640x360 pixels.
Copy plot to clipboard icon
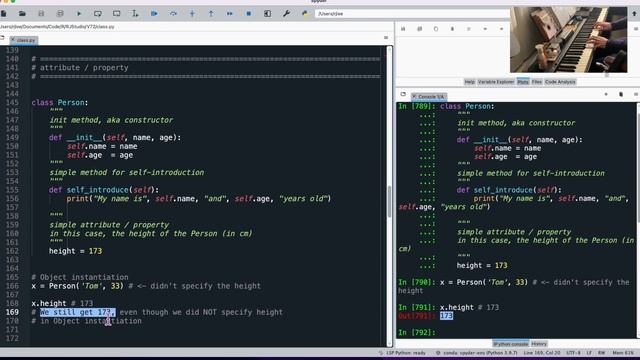click(x=436, y=29)
